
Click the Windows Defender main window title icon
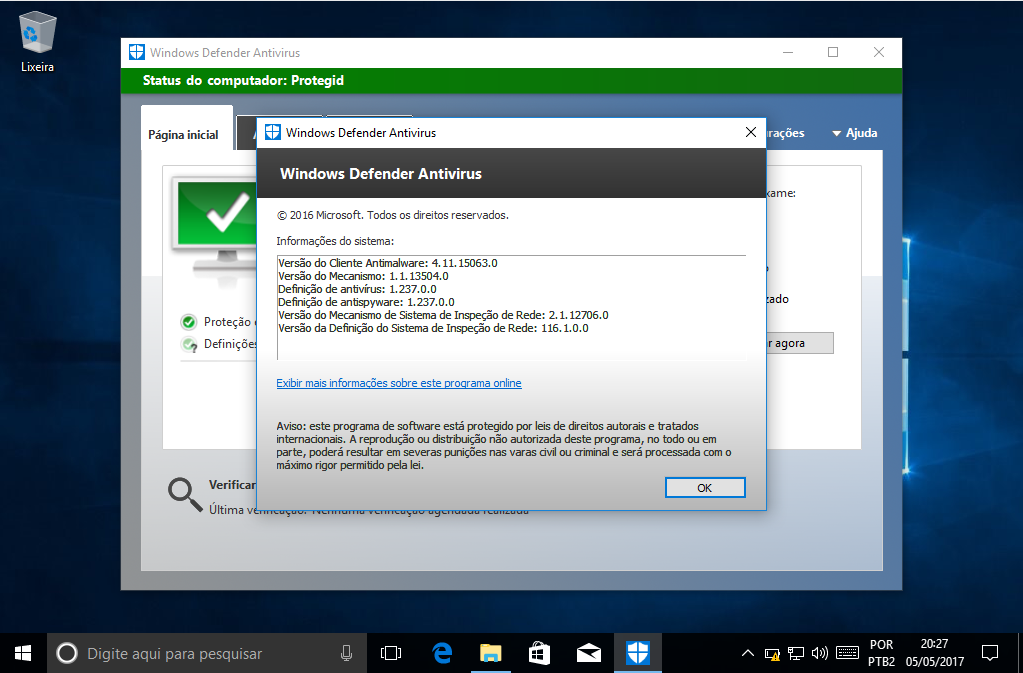[x=136, y=53]
